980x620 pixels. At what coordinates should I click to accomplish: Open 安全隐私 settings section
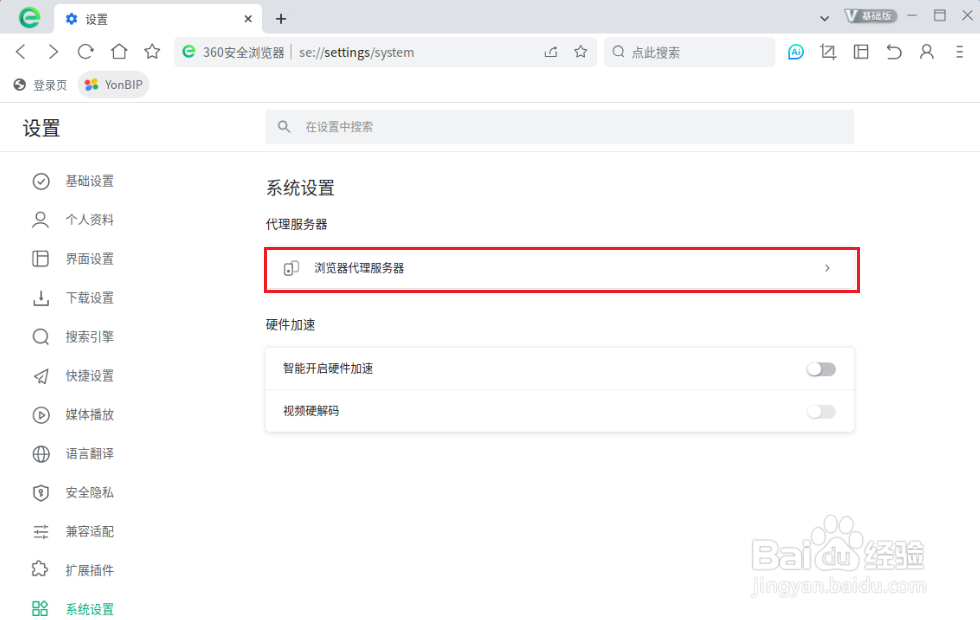point(73,492)
